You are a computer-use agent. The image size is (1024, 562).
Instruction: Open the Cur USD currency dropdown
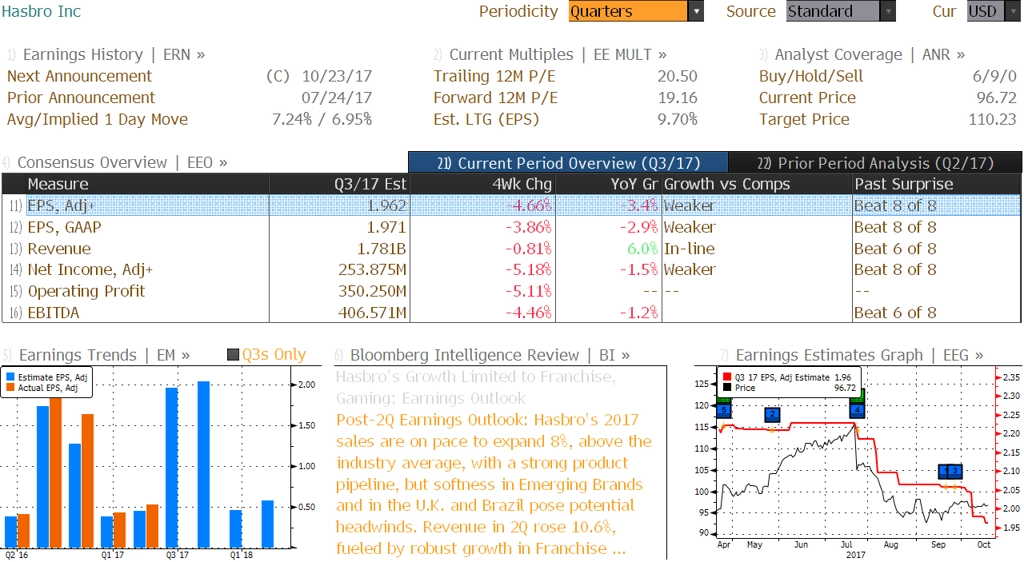coord(993,11)
